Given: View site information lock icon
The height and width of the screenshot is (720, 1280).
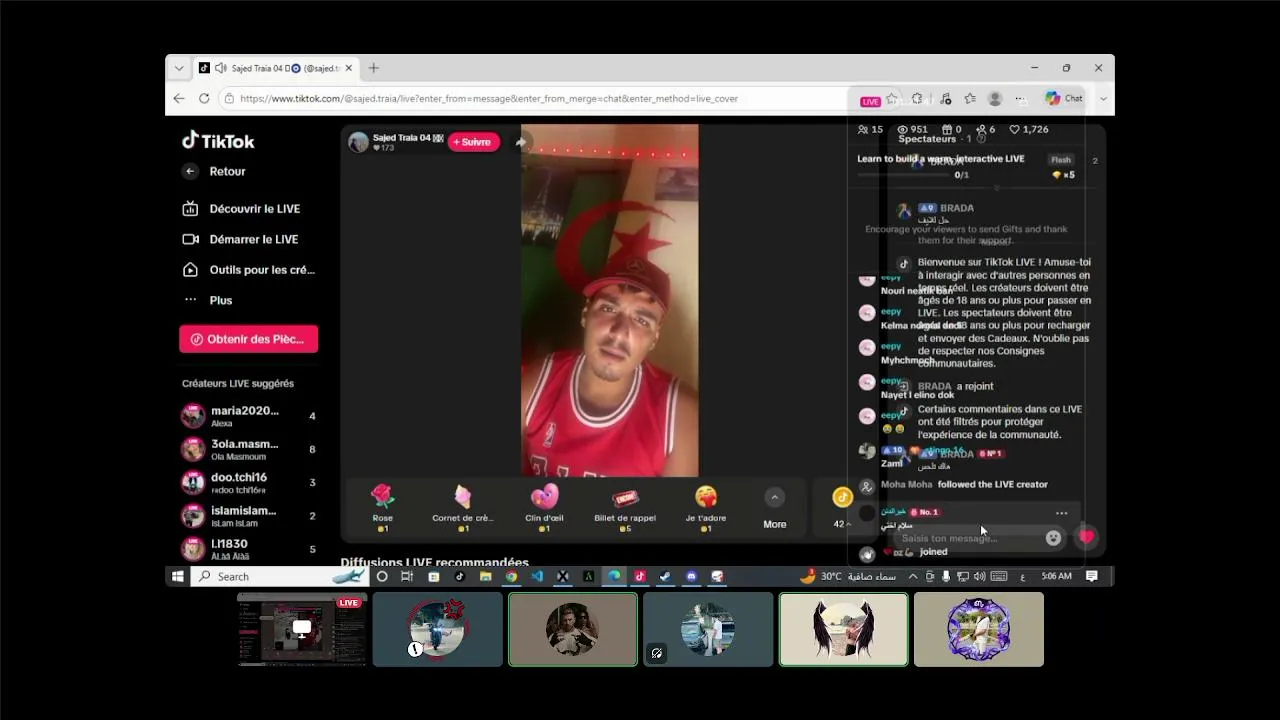Looking at the screenshot, I should (229, 98).
